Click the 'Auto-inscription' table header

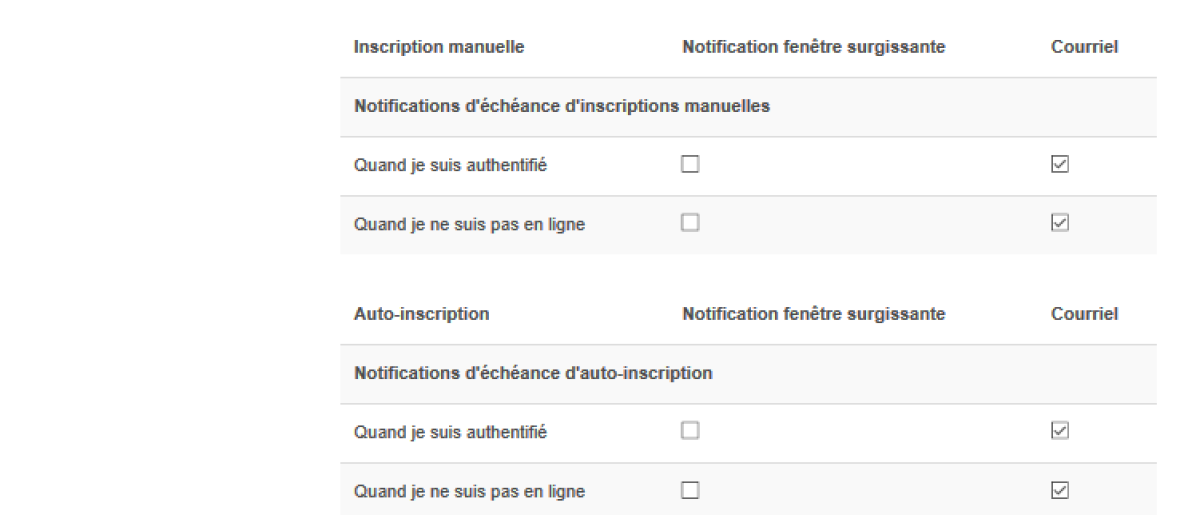click(421, 314)
